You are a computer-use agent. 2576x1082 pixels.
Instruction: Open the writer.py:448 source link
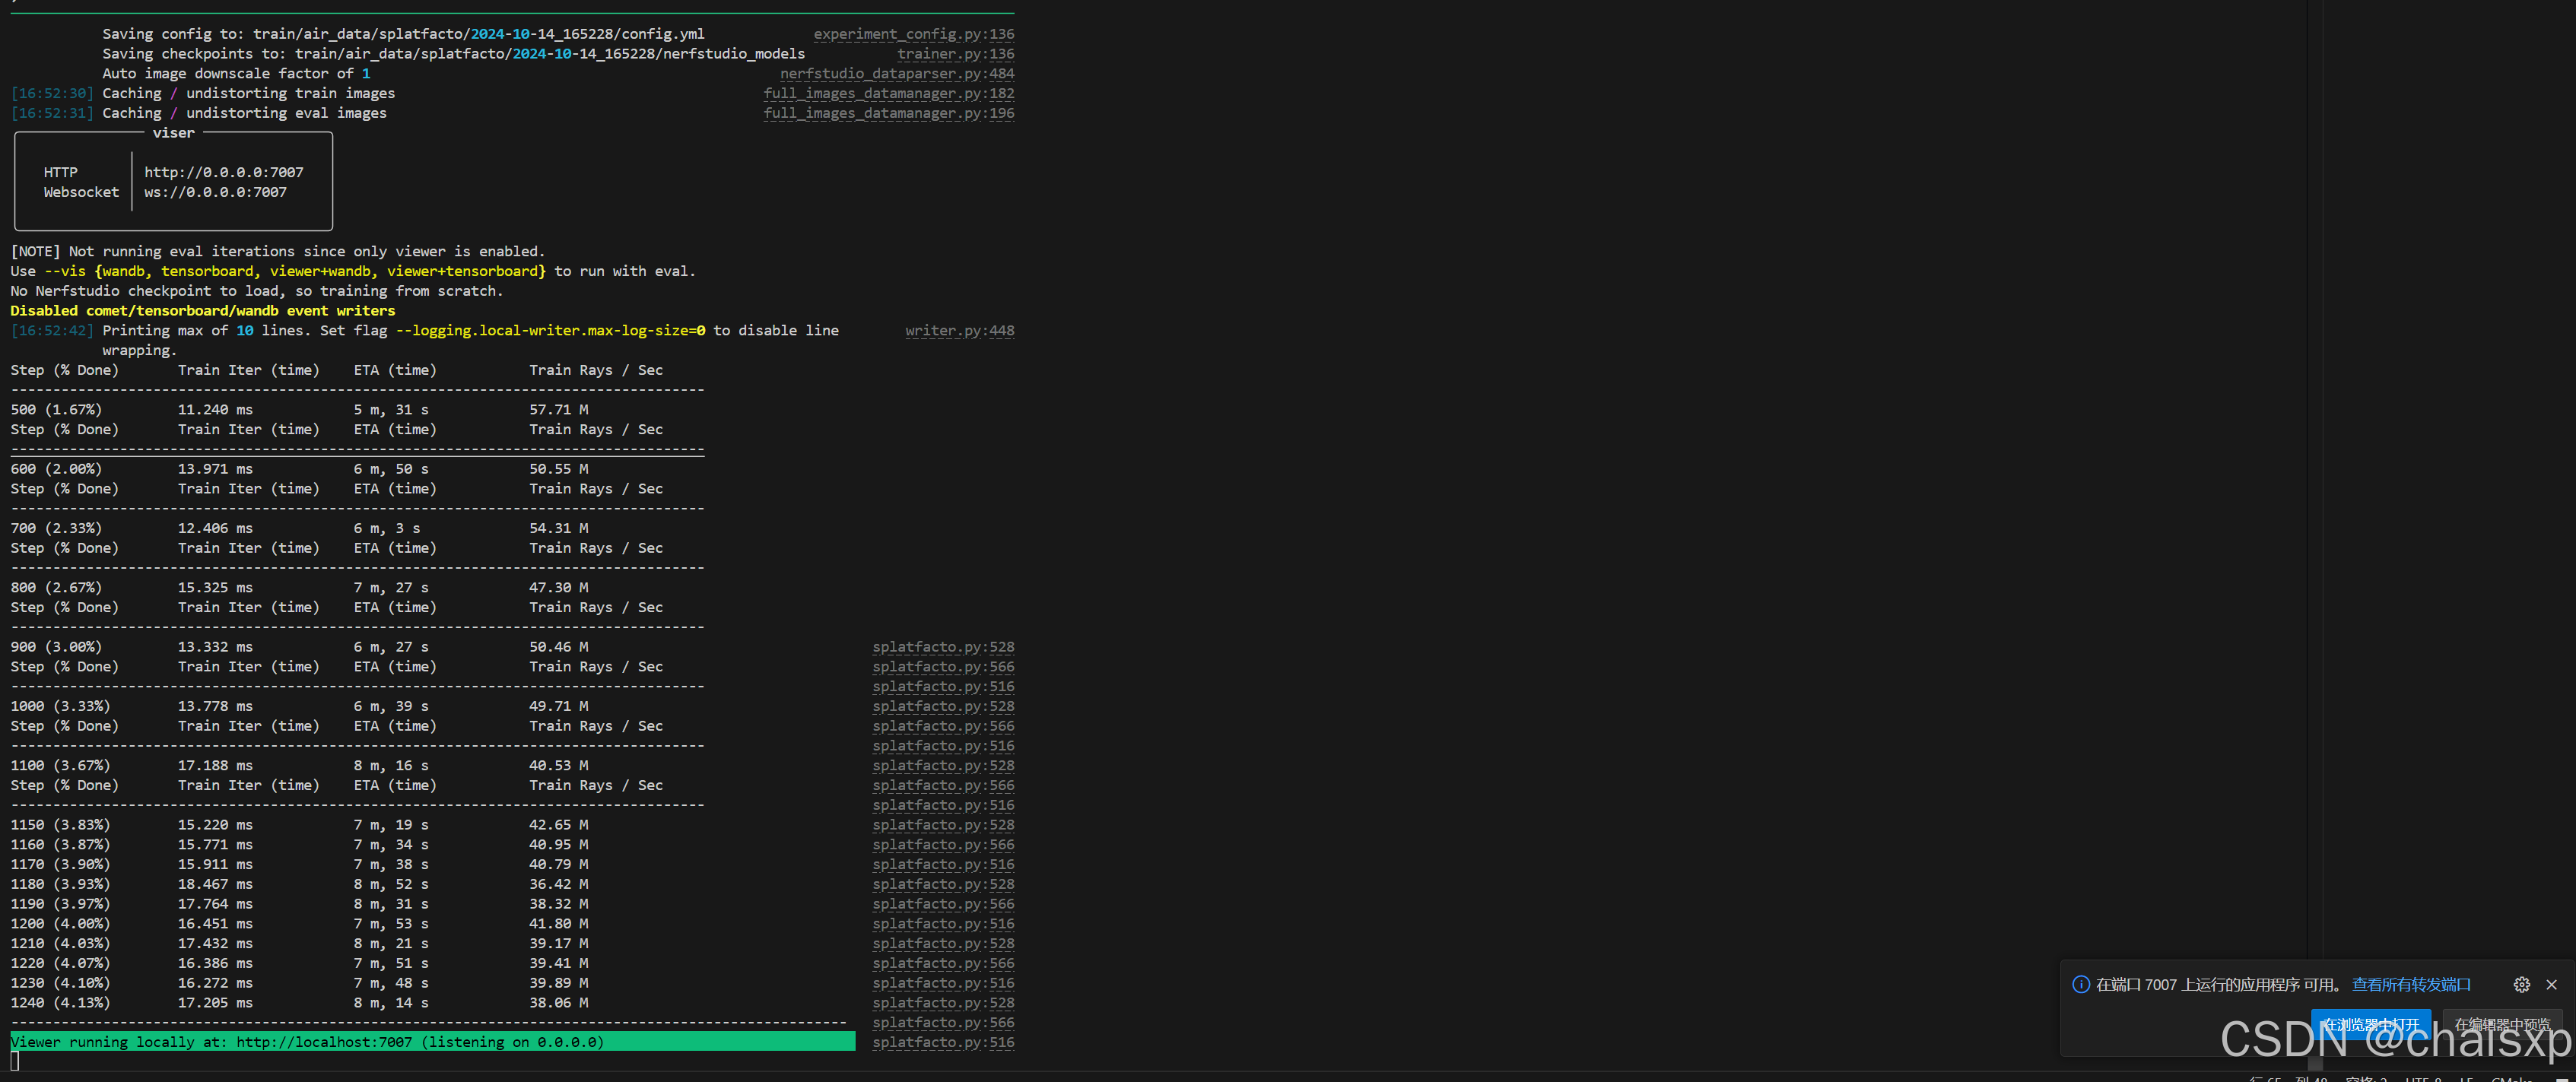959,330
